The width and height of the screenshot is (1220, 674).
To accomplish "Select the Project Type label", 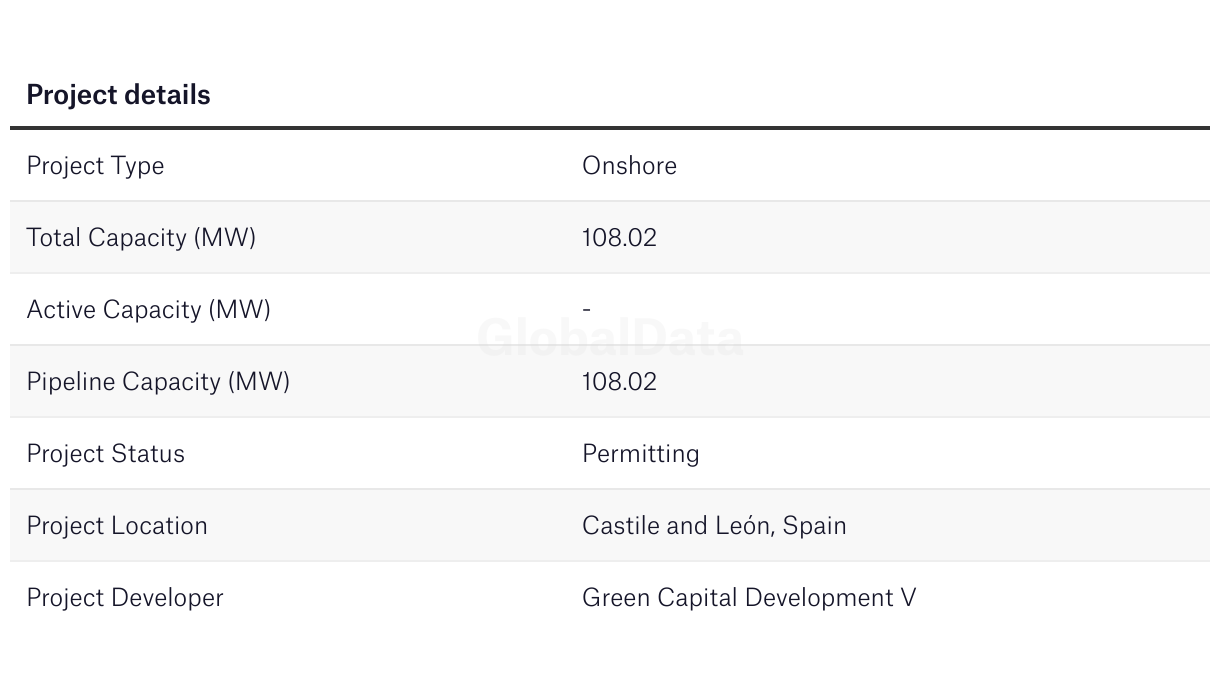I will click(x=95, y=166).
